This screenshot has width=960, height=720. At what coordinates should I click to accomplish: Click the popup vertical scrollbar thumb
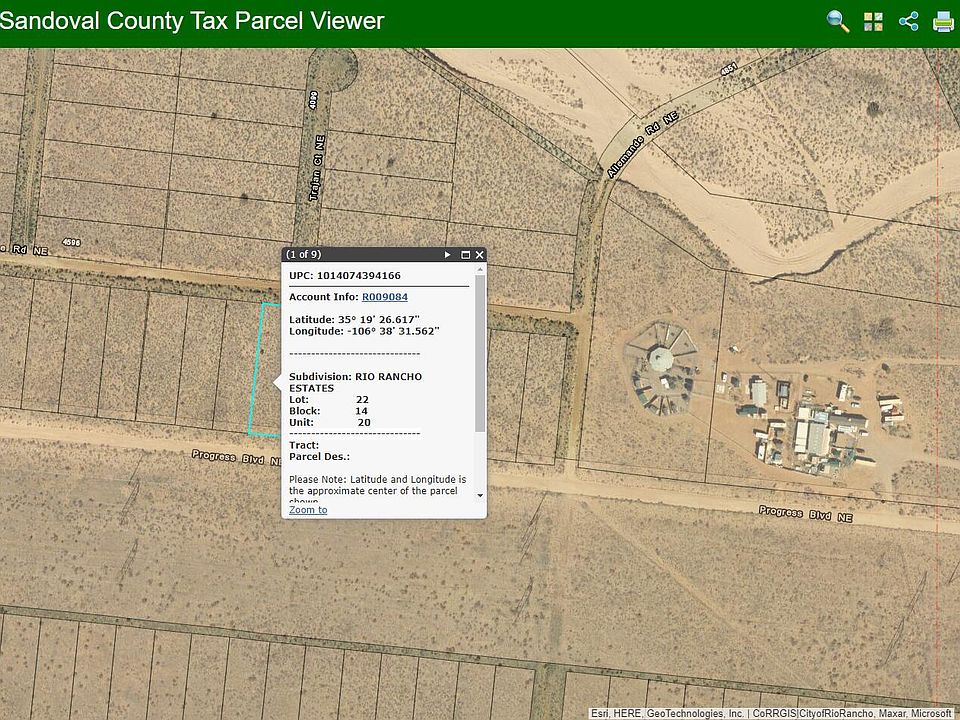click(x=480, y=350)
